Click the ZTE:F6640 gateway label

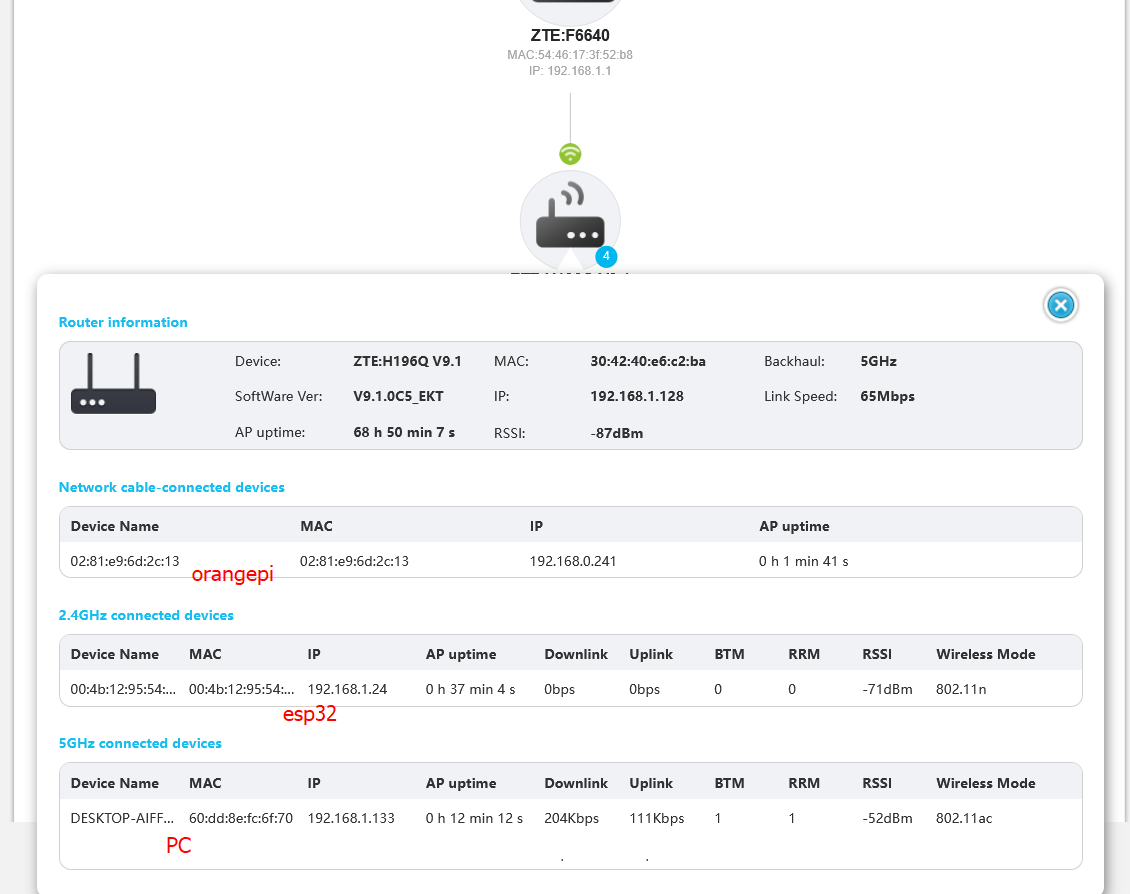pos(570,35)
